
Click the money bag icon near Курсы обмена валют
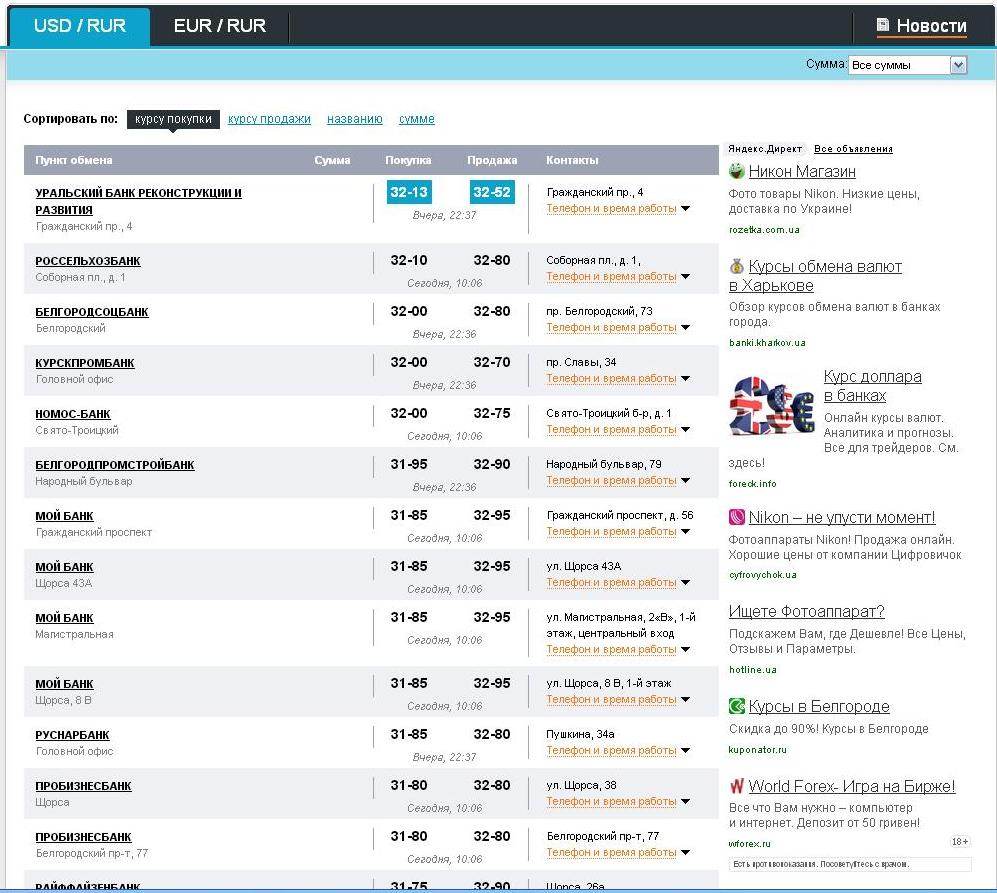click(737, 266)
